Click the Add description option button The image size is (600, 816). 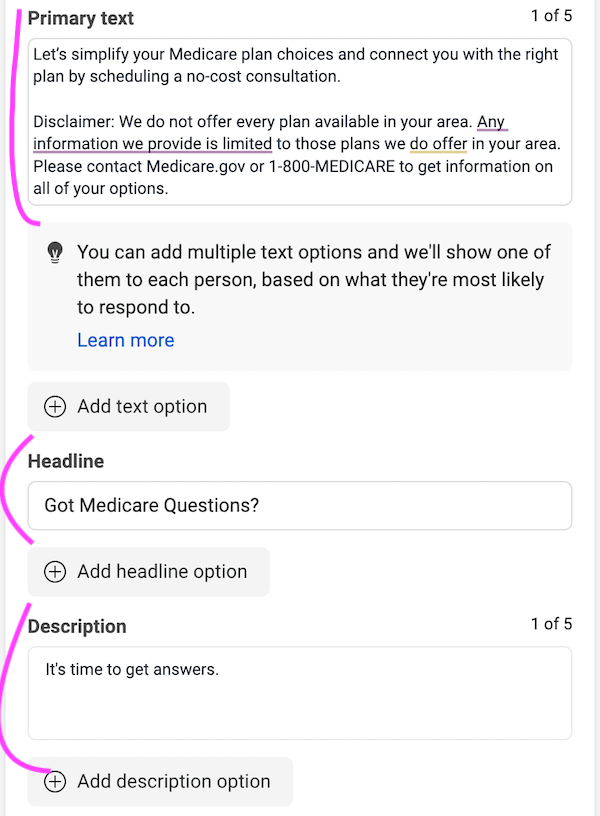point(159,782)
